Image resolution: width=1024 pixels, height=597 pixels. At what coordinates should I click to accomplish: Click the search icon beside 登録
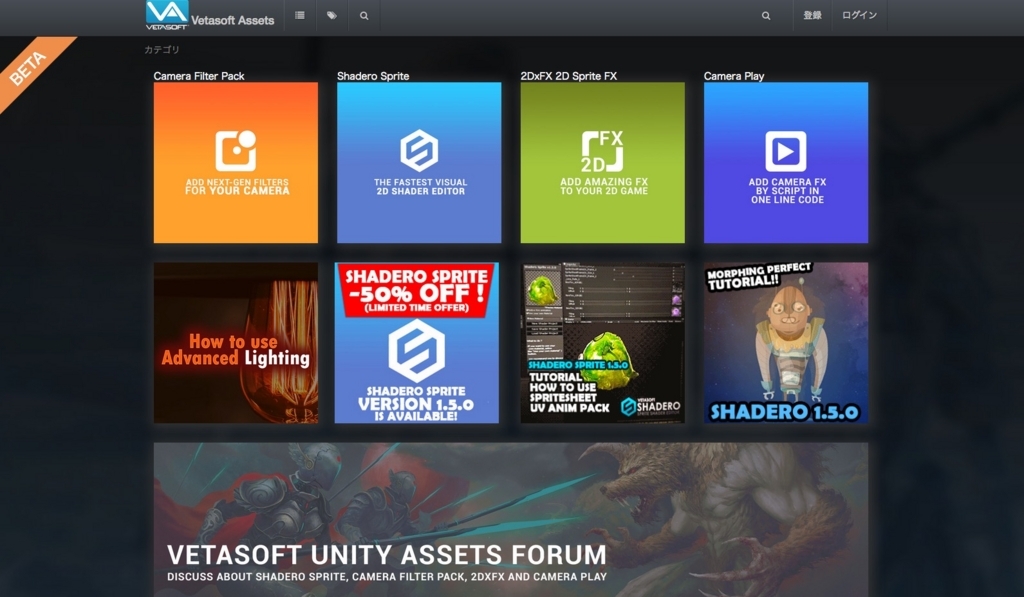tap(765, 16)
